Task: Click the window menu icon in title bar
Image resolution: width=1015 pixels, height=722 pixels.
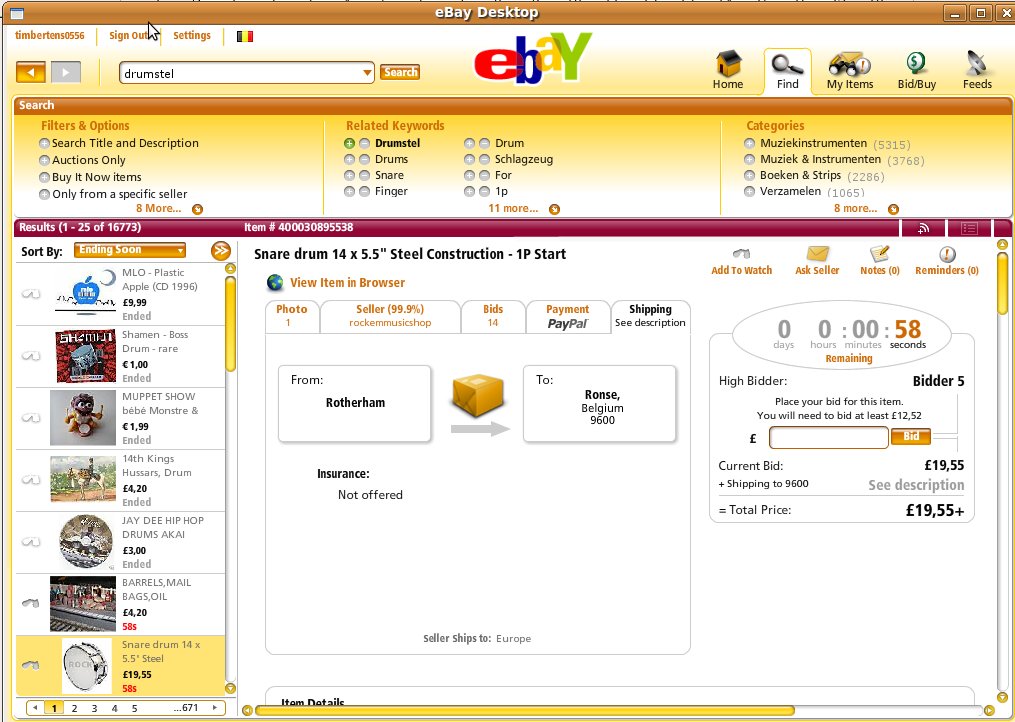Action: 17,13
